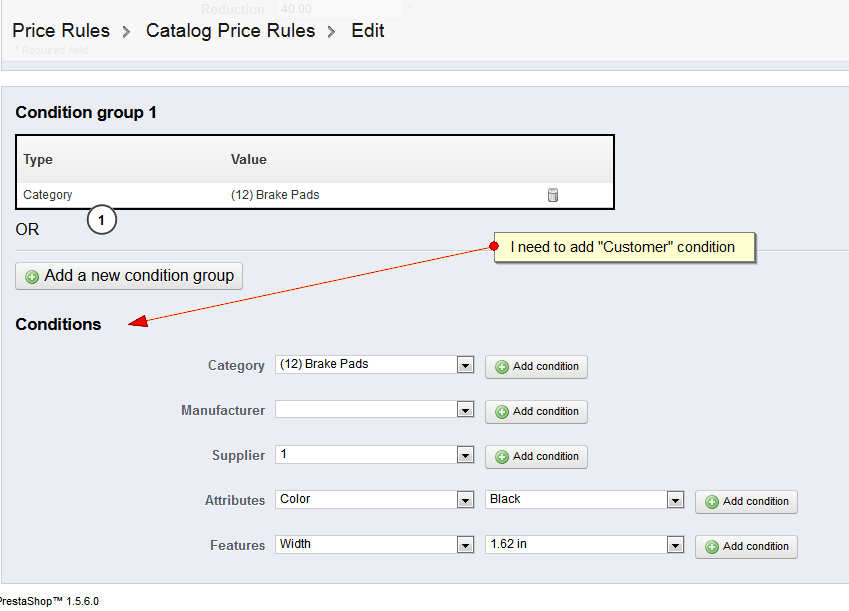Open the Color attribute type dropdown
Viewport: 849px width, 611px height.
[x=465, y=500]
